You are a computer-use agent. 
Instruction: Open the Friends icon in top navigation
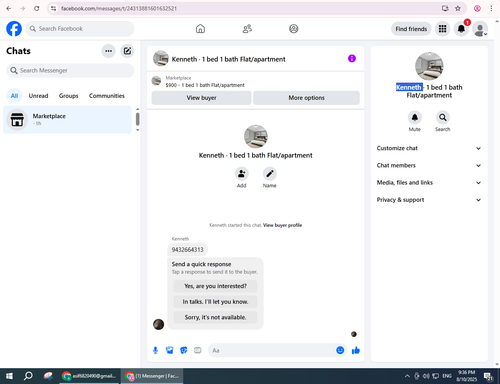click(x=247, y=29)
